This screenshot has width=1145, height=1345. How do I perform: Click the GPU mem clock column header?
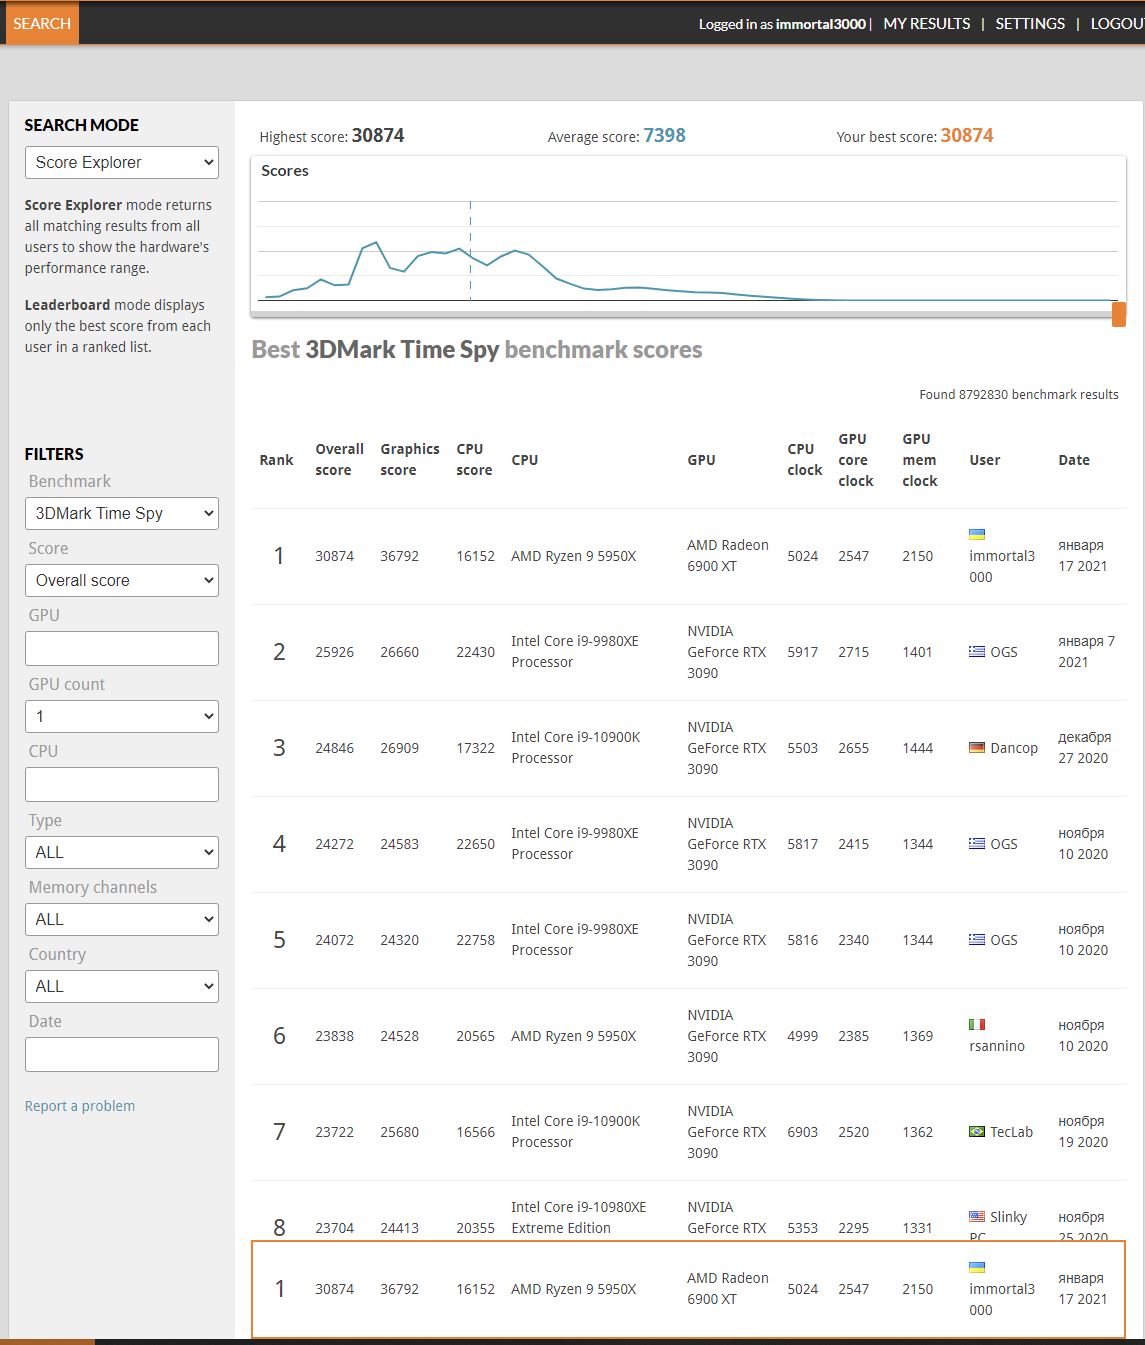coord(919,460)
